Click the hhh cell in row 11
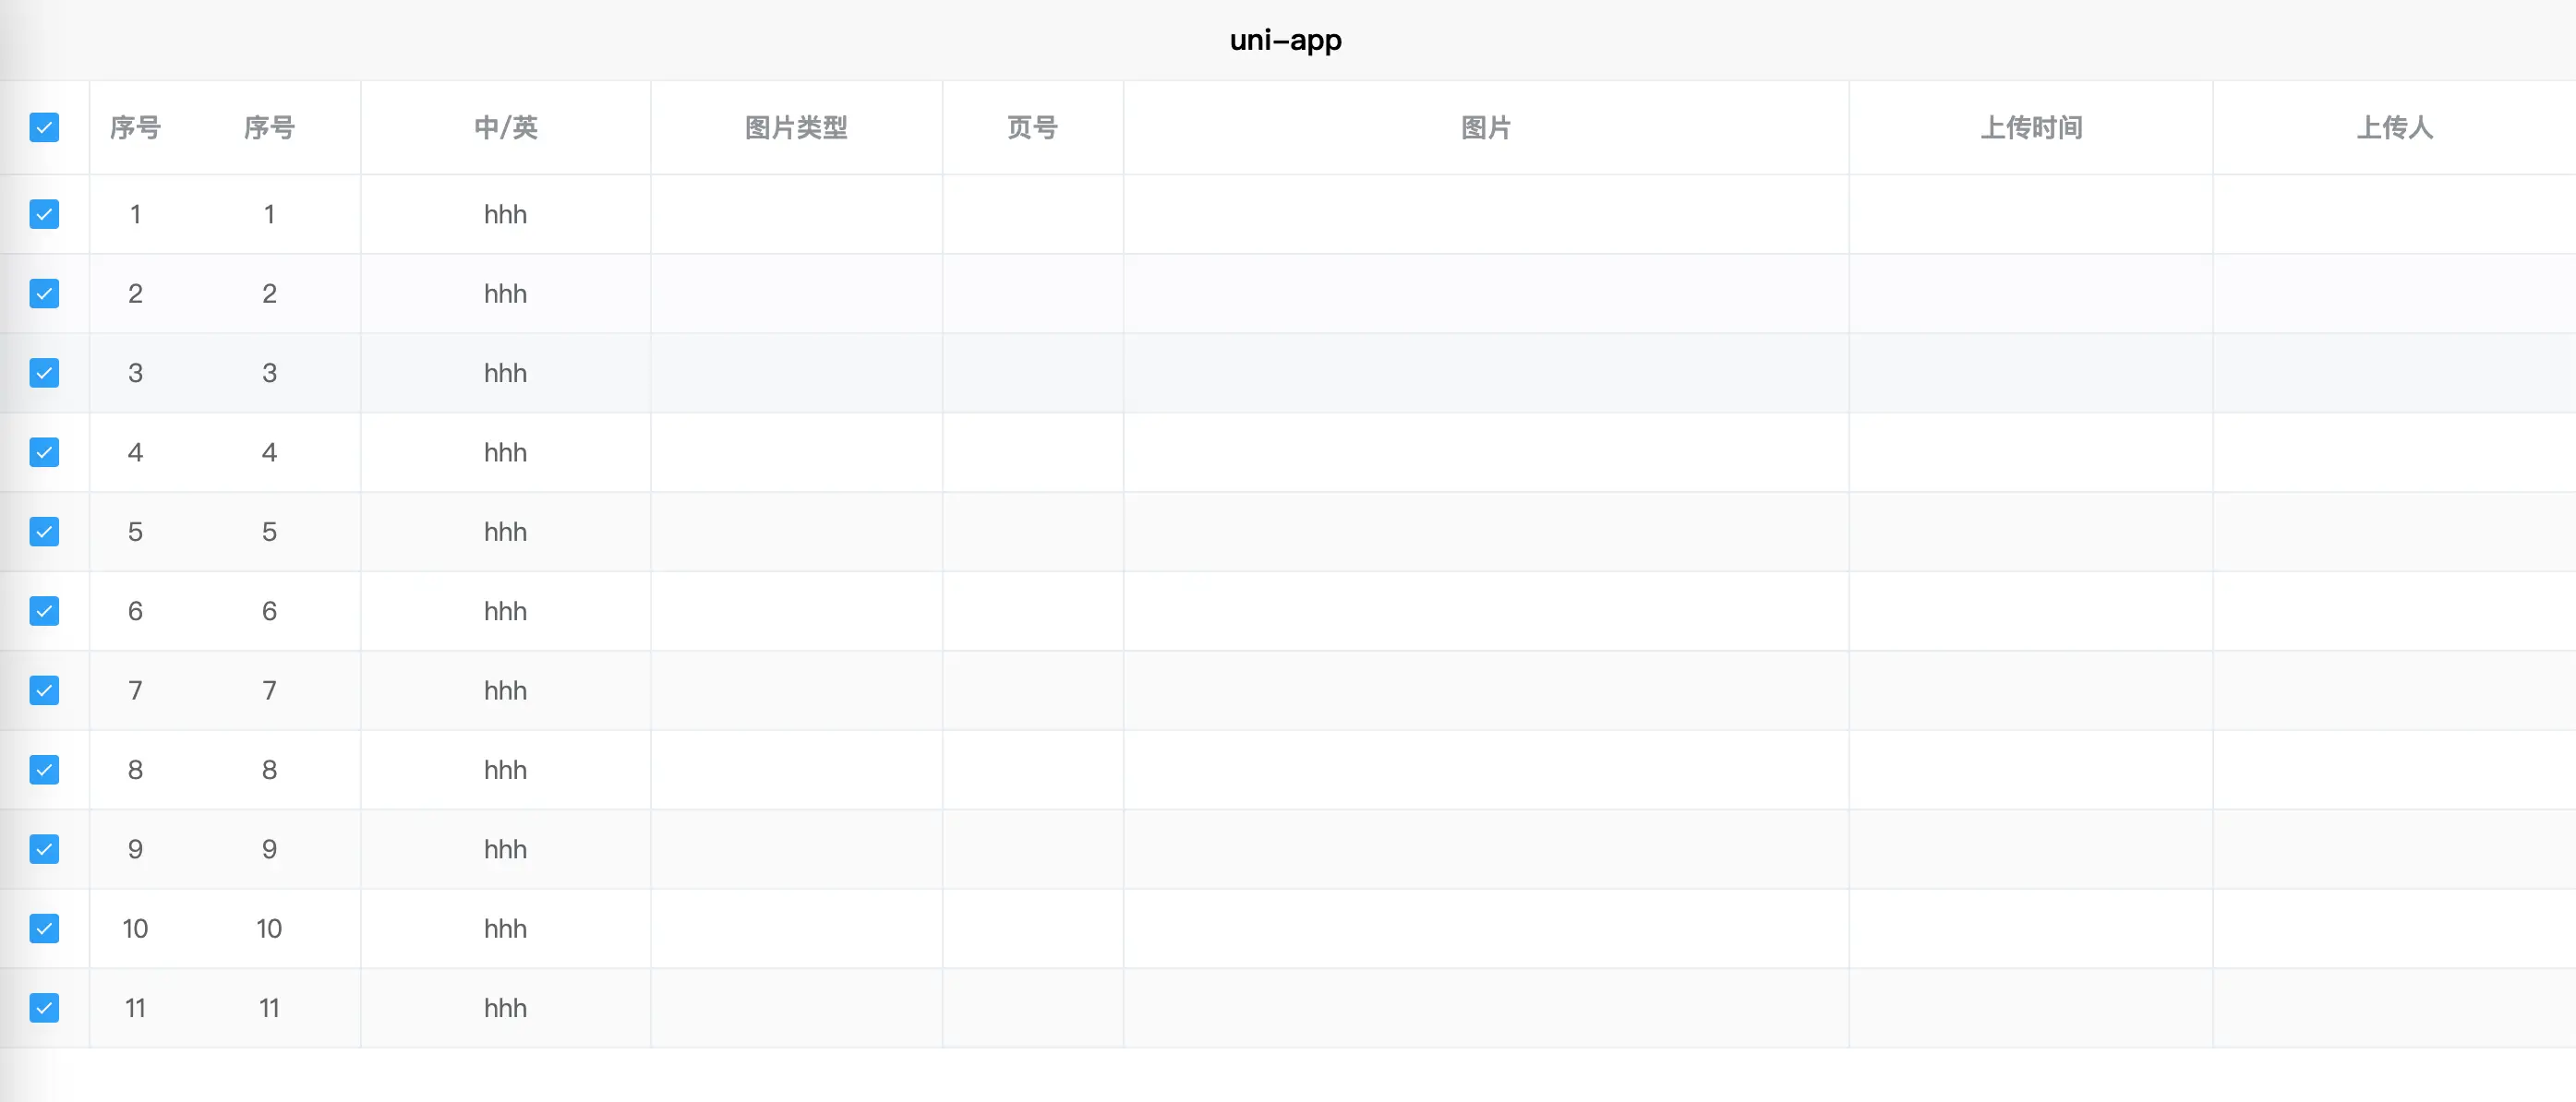This screenshot has width=2576, height=1102. pos(506,1008)
